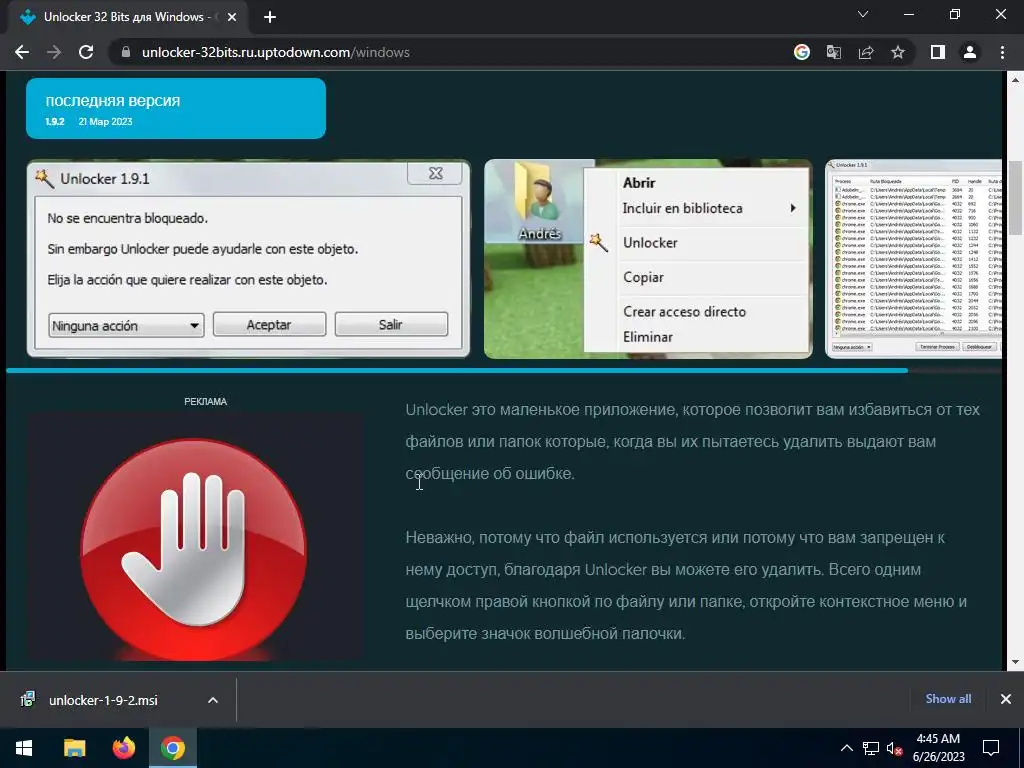Click the address bar URL

(276, 53)
